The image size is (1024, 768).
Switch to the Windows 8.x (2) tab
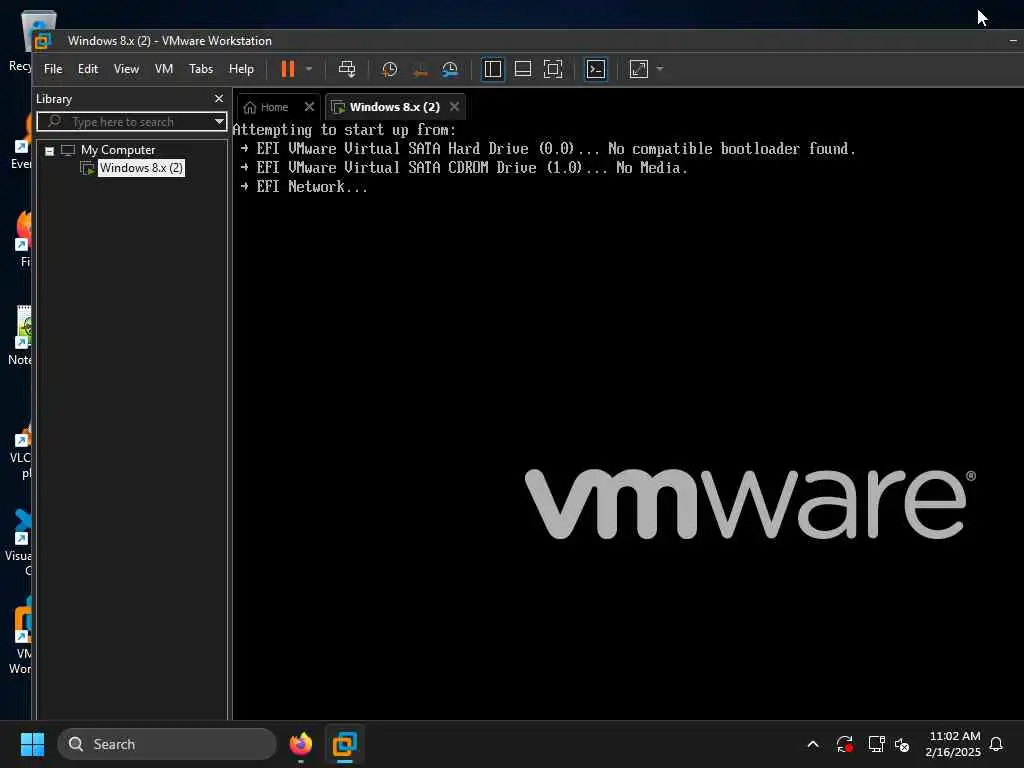(394, 107)
